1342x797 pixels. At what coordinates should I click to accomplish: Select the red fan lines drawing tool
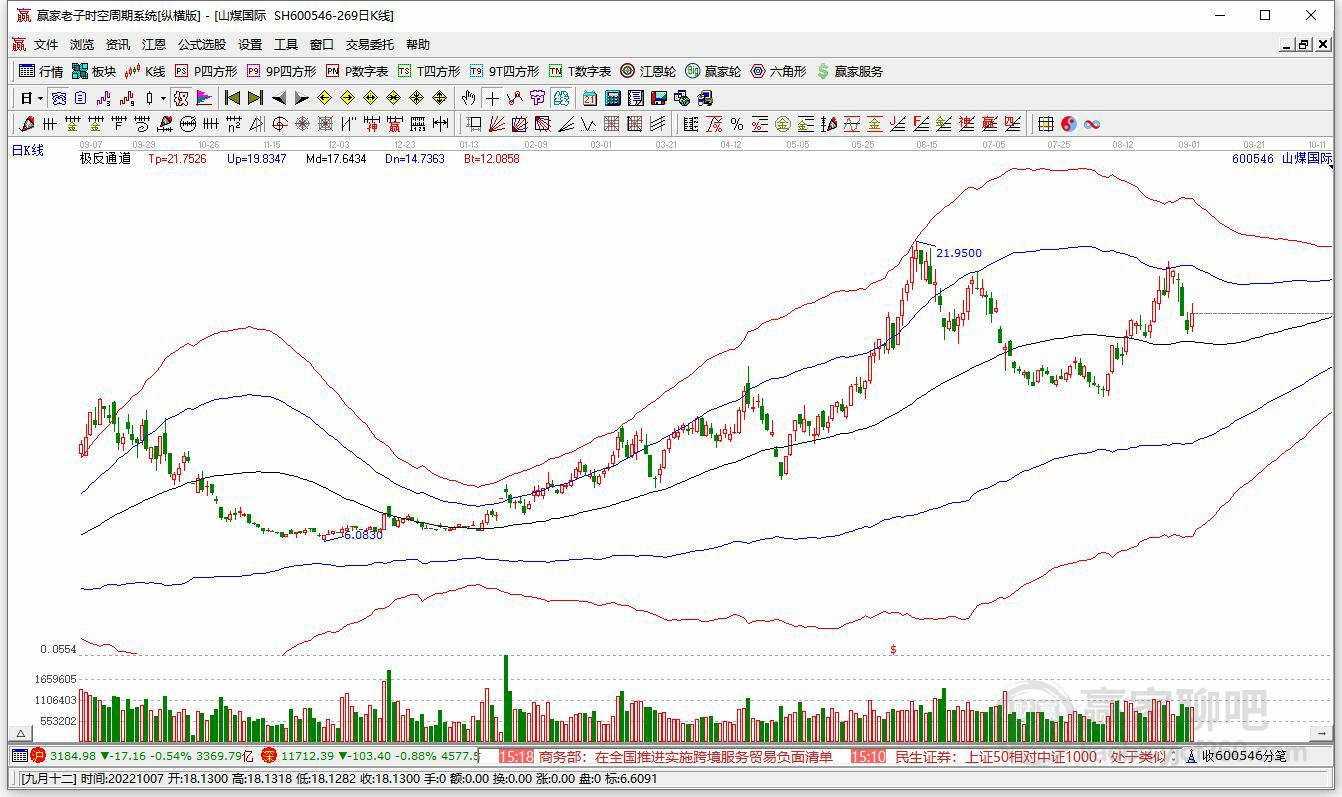[x=496, y=124]
